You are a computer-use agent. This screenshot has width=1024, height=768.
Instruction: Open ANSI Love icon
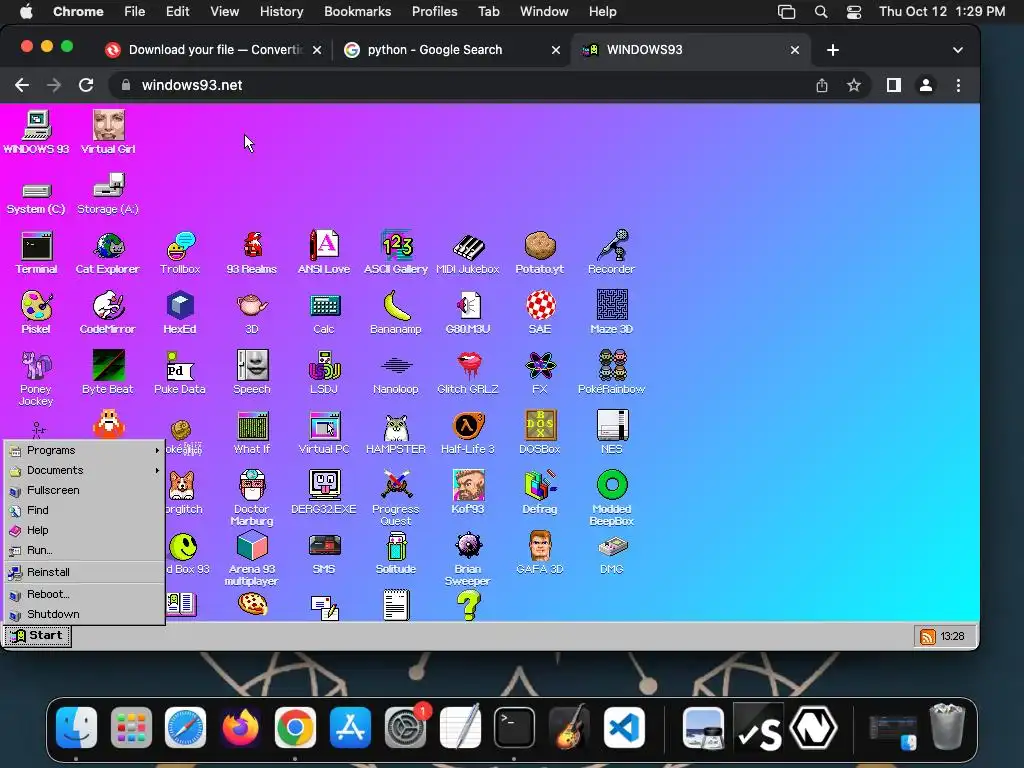click(324, 253)
